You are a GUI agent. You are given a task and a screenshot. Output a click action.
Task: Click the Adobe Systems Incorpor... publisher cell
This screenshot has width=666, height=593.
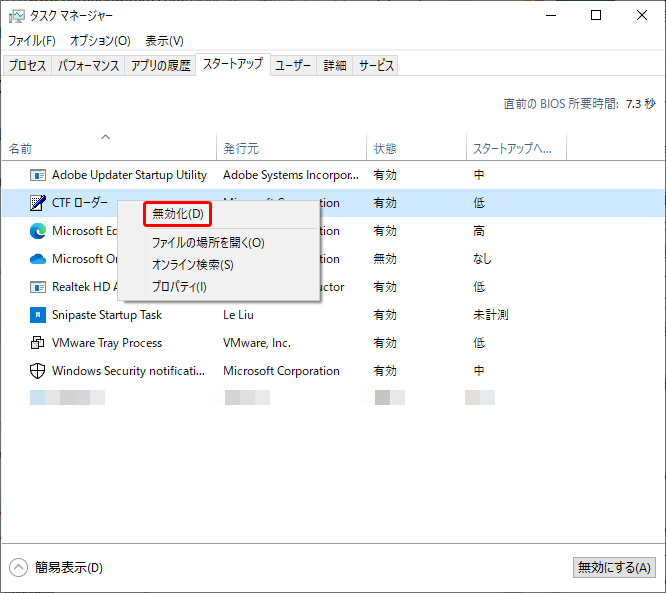click(291, 175)
